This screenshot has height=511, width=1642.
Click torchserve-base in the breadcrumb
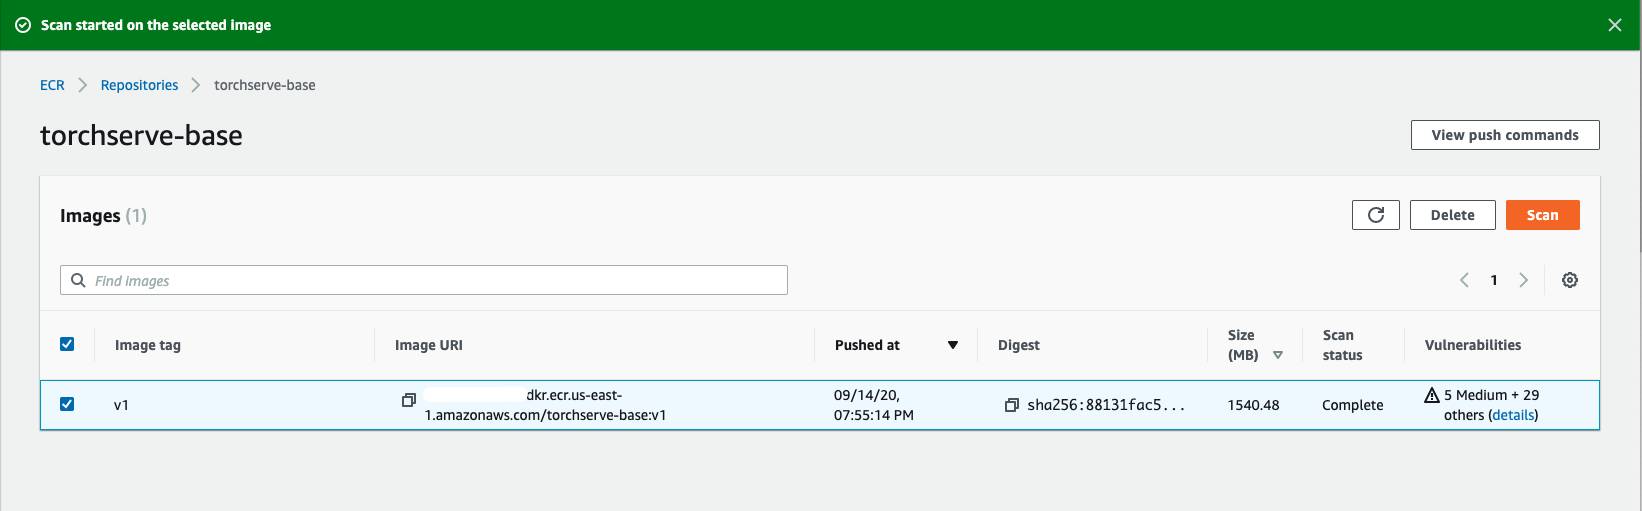click(x=265, y=85)
